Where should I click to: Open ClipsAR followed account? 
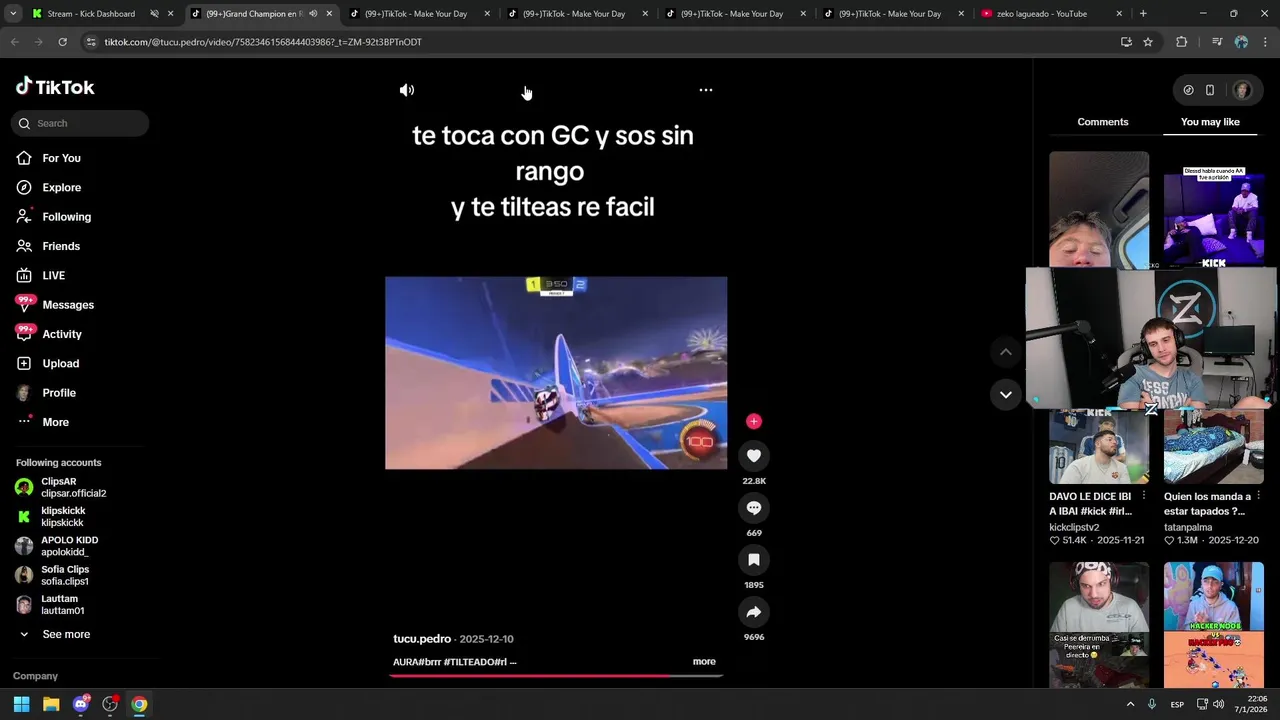pyautogui.click(x=73, y=487)
